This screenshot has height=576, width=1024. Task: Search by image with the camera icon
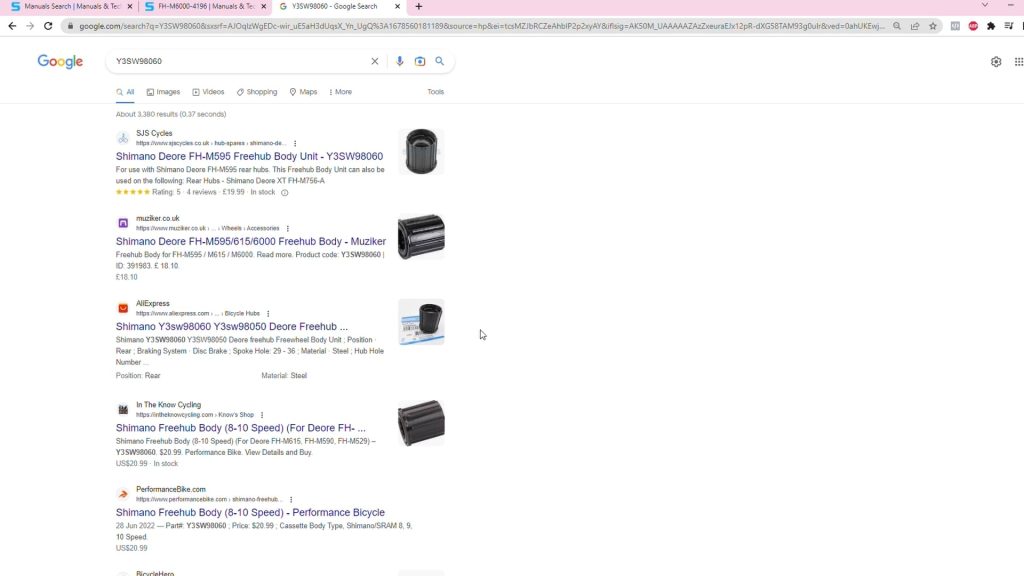point(420,61)
